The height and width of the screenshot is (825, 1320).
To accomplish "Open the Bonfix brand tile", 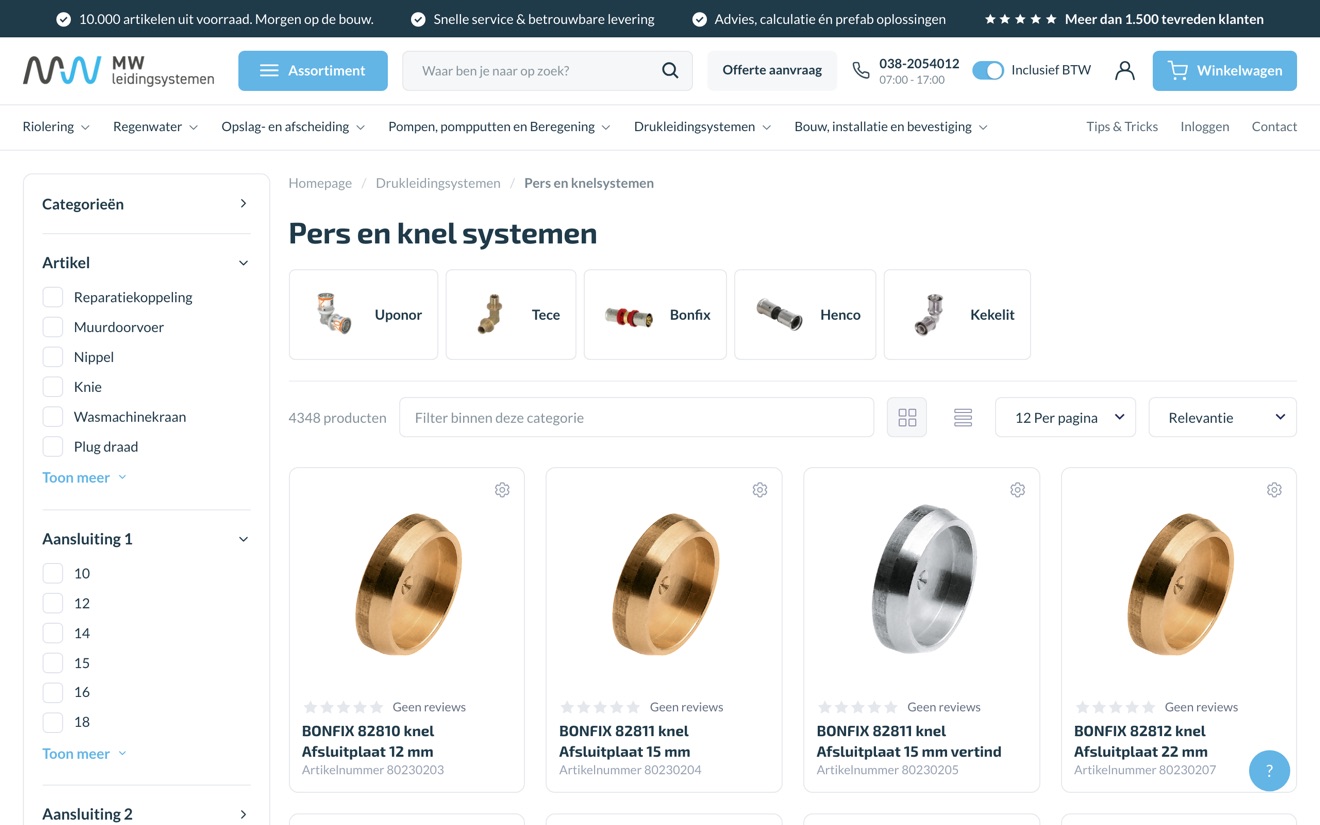I will tap(655, 314).
